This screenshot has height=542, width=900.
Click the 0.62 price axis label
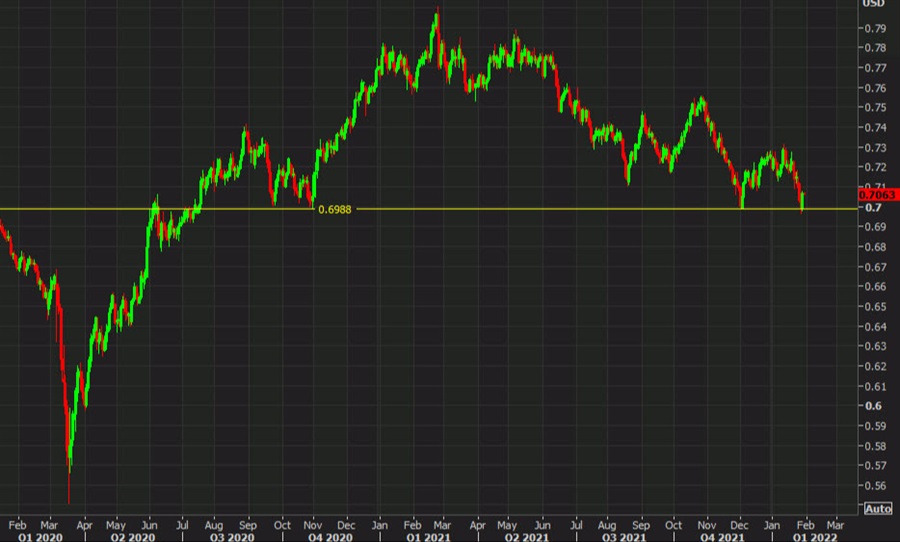[x=875, y=366]
